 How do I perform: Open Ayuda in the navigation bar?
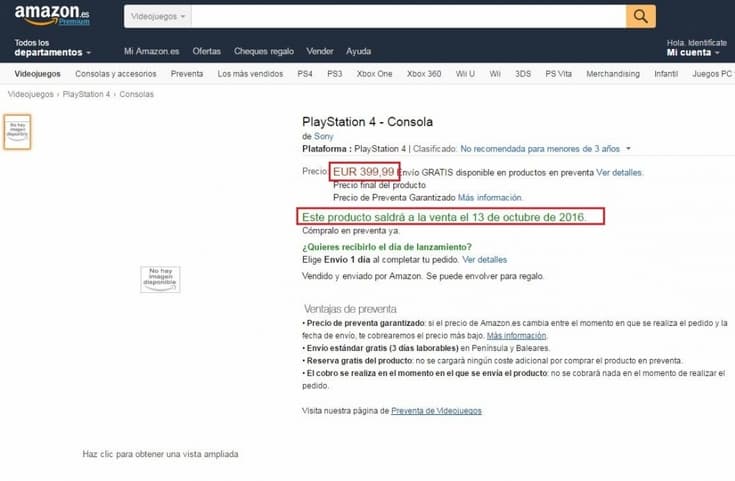click(359, 51)
